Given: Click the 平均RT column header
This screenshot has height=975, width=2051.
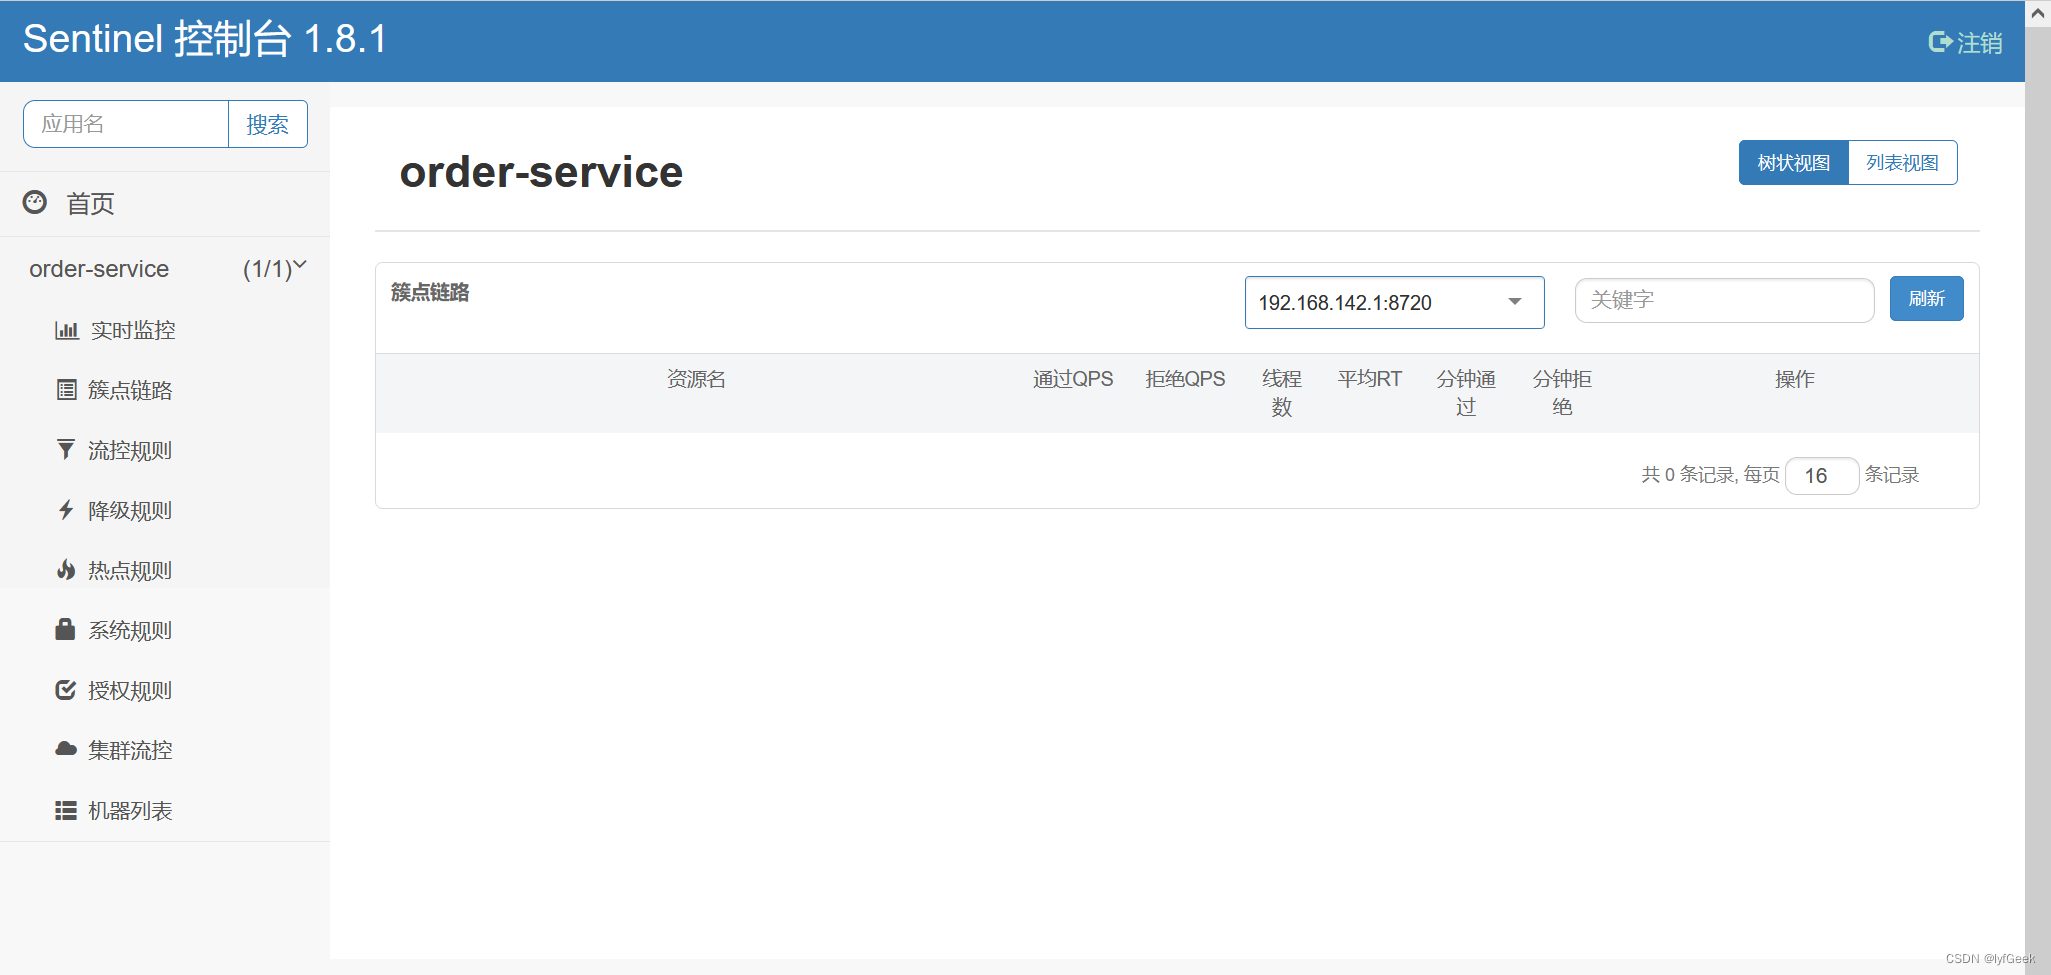Looking at the screenshot, I should 1370,379.
